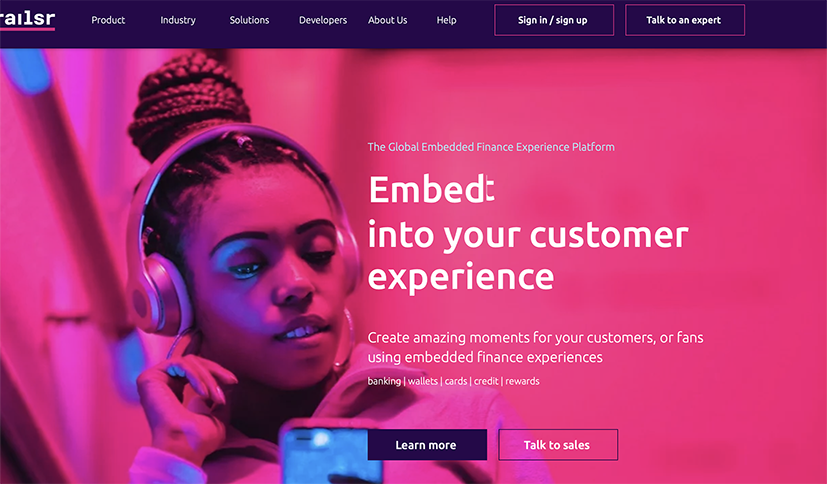Click the Talk to sales button
The height and width of the screenshot is (484, 827).
pos(558,444)
